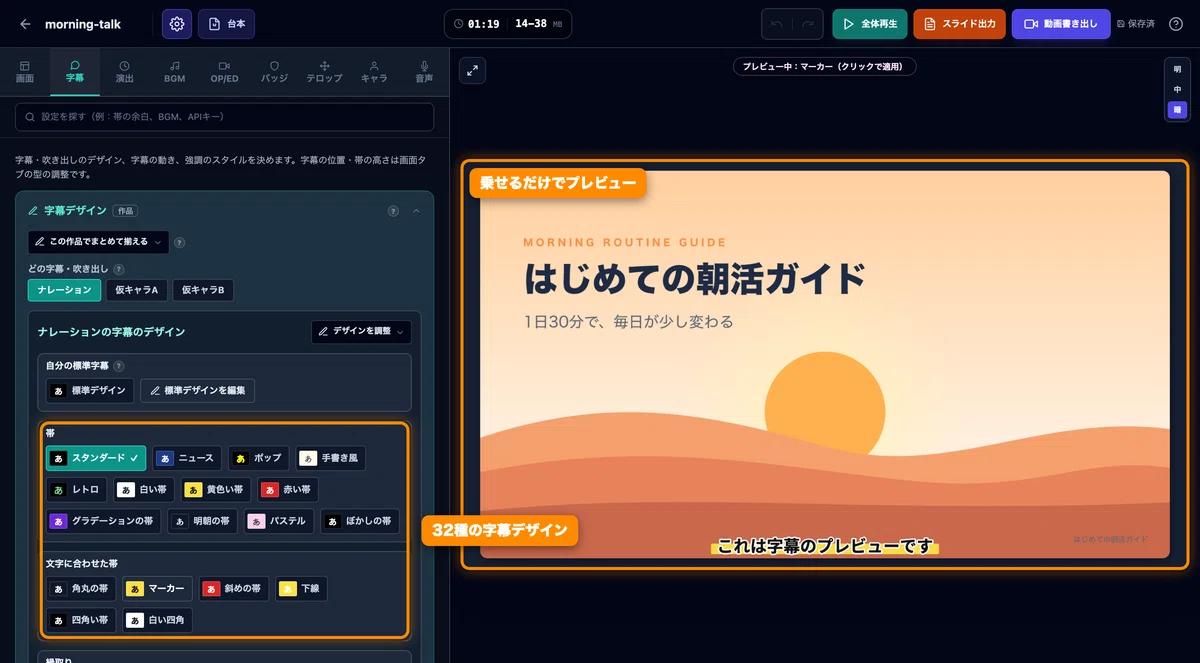1200x663 pixels.
Task: Set preview brightness to 明
Action: pyautogui.click(x=1177, y=70)
